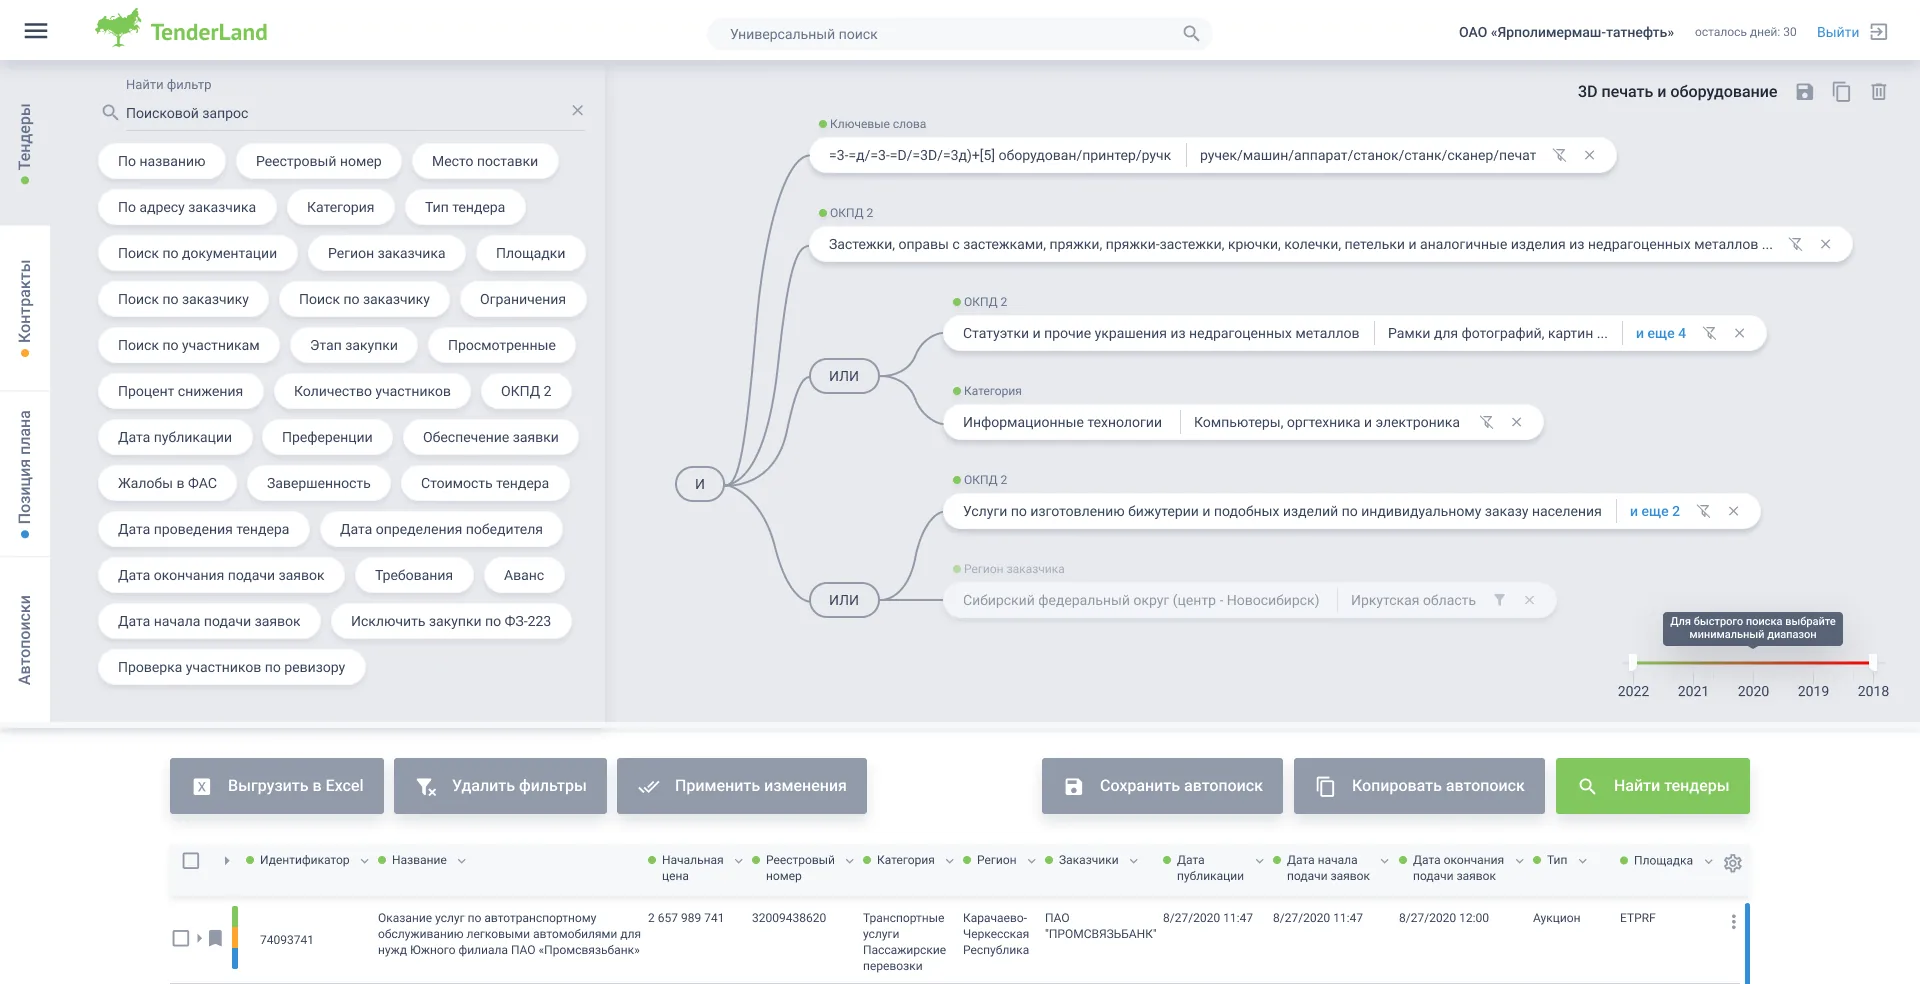
Task: Toggle the ИЛИ operator next to Регион заказчика
Action: (844, 600)
